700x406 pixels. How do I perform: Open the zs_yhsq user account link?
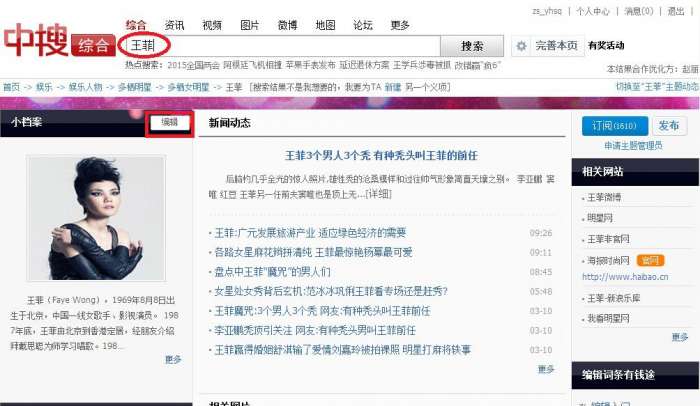[547, 11]
